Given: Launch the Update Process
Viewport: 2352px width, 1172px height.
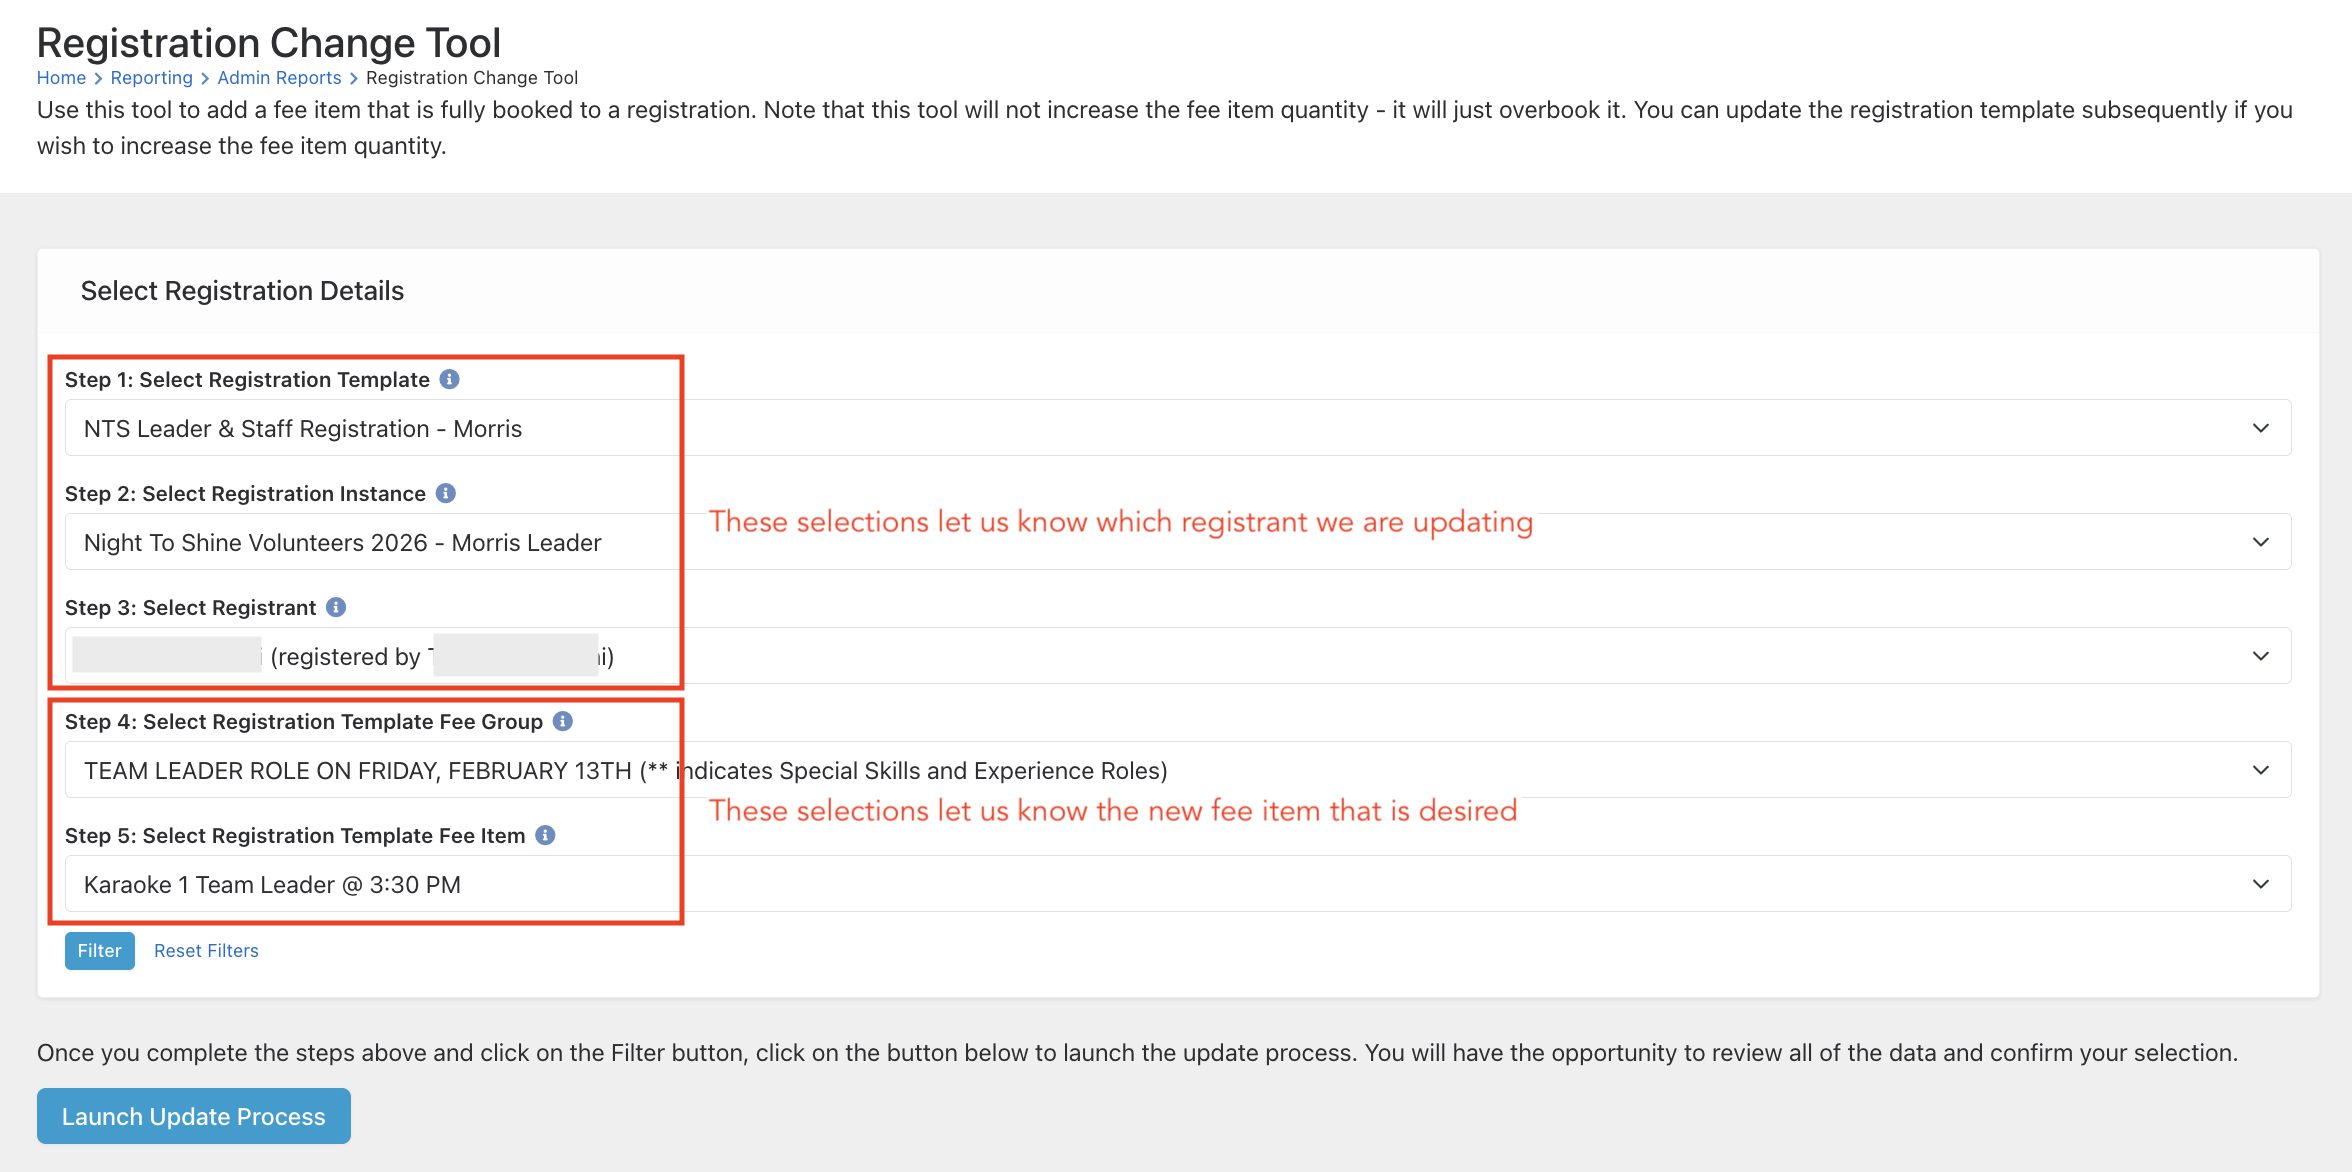Looking at the screenshot, I should click(x=194, y=1116).
